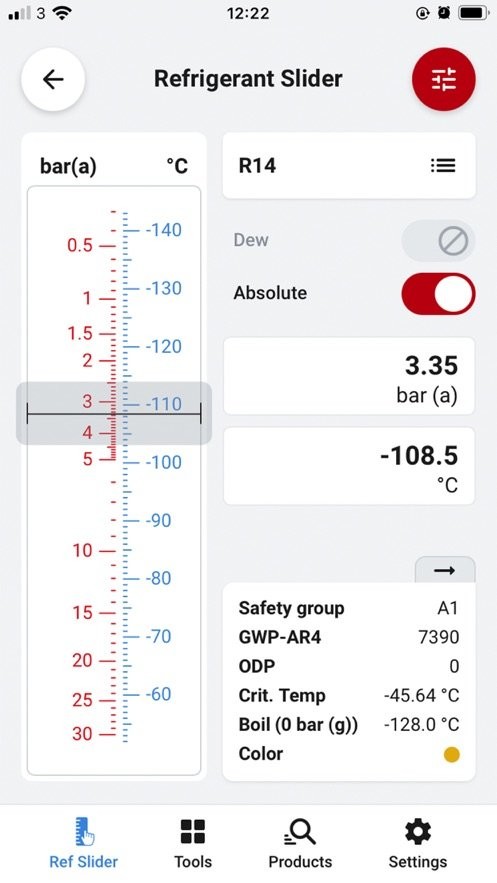
Task: Tap the back arrow button
Action: point(53,79)
